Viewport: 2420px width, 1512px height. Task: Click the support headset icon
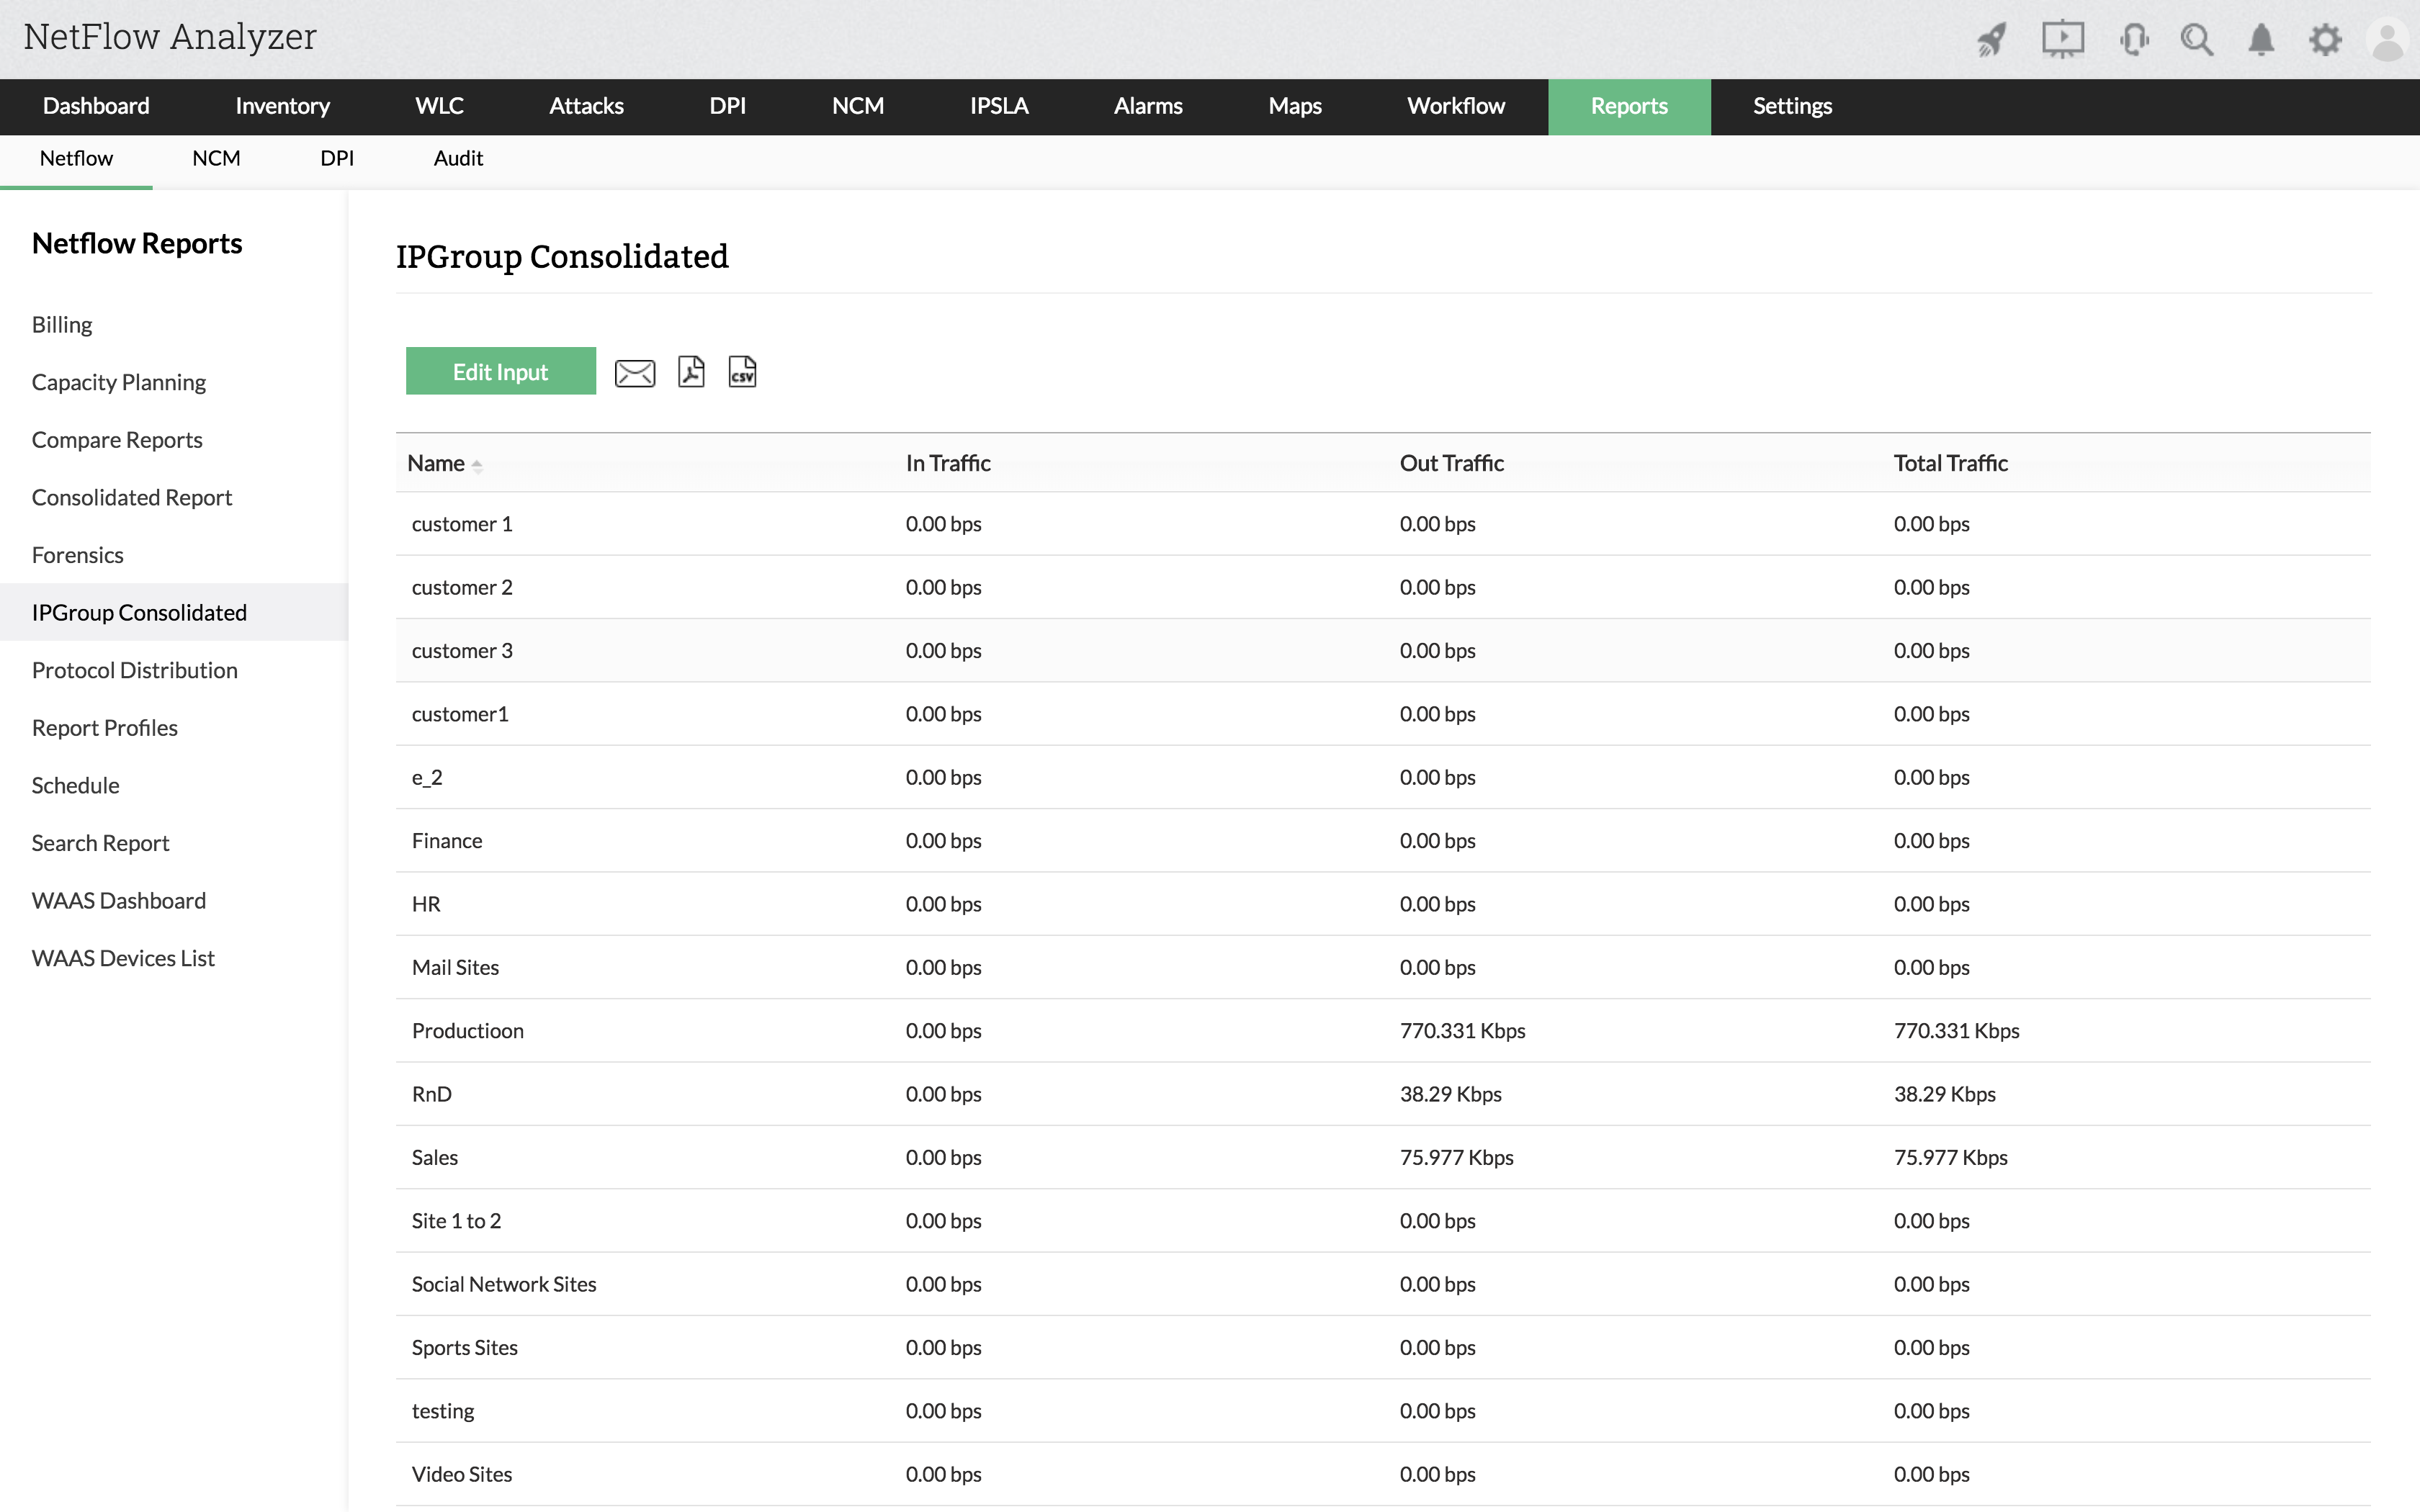[2133, 40]
